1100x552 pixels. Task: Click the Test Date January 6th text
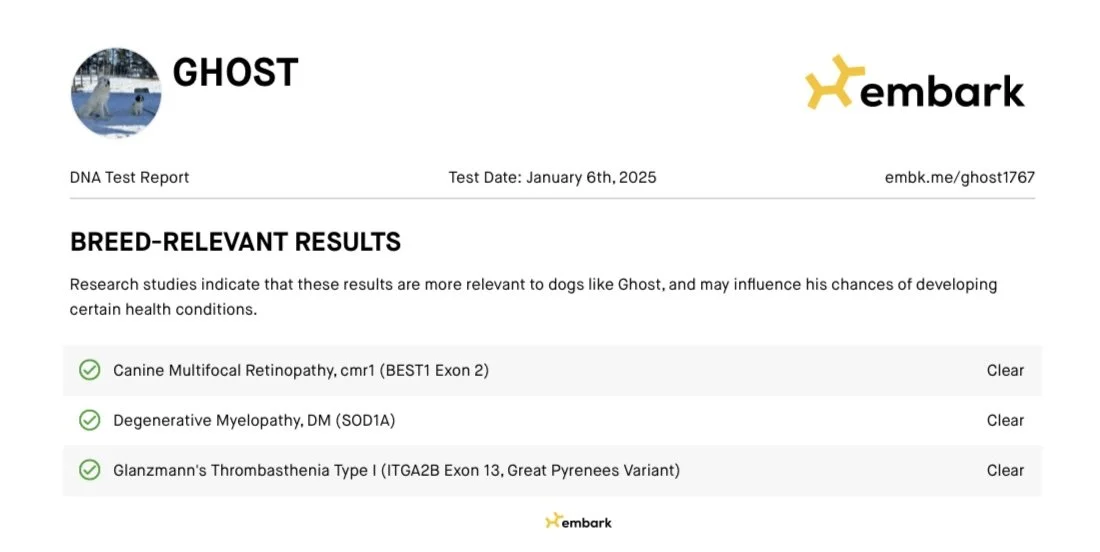tap(552, 177)
